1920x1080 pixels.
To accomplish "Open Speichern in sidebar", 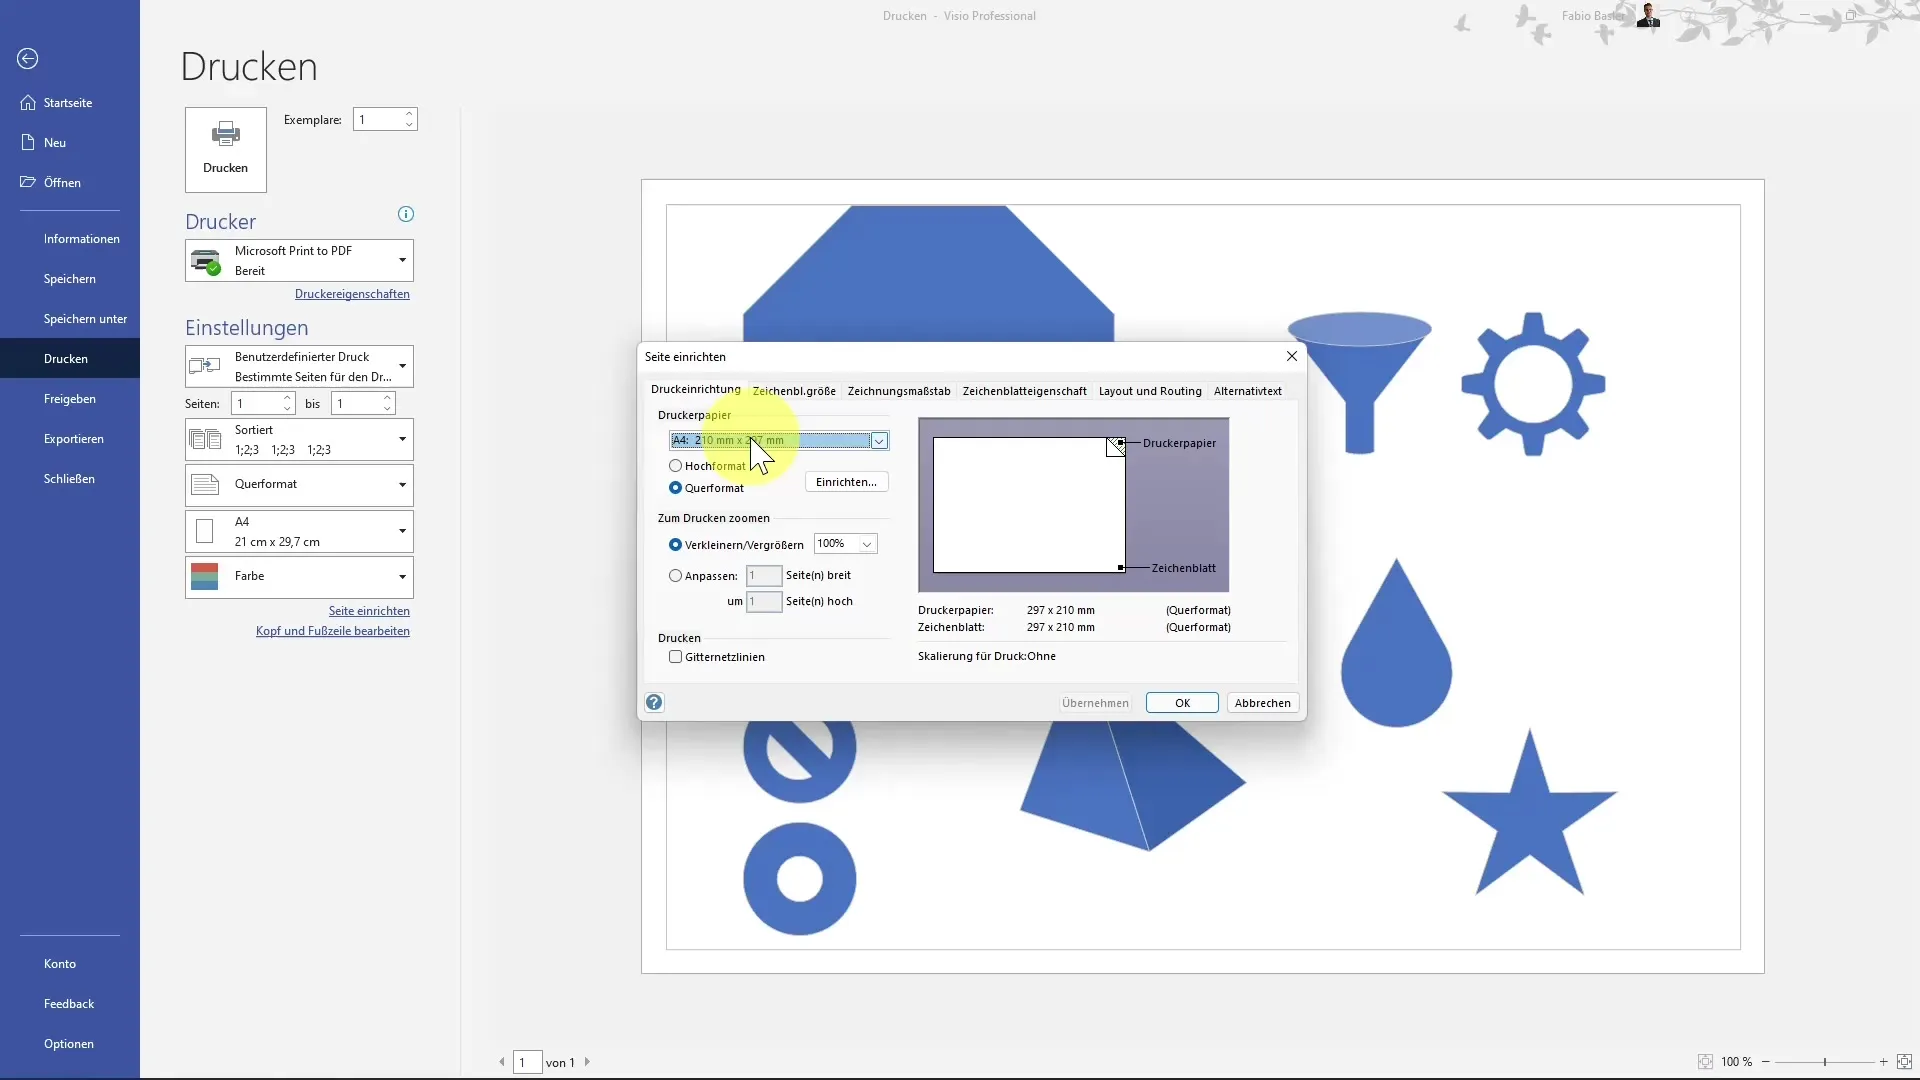I will pos(70,279).
